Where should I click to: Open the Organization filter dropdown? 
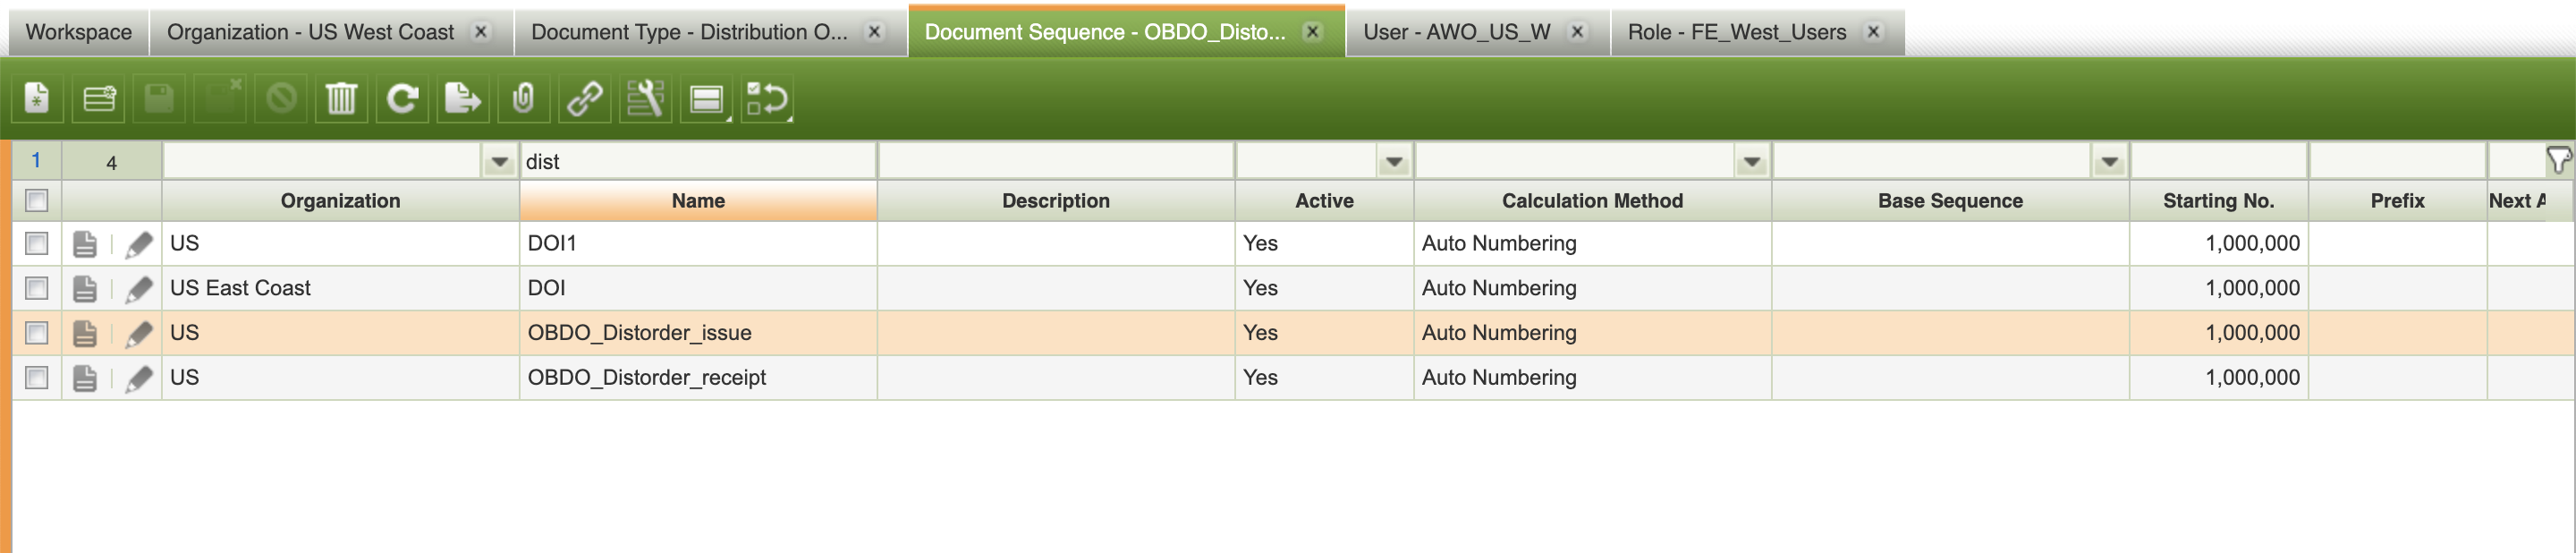coord(498,162)
